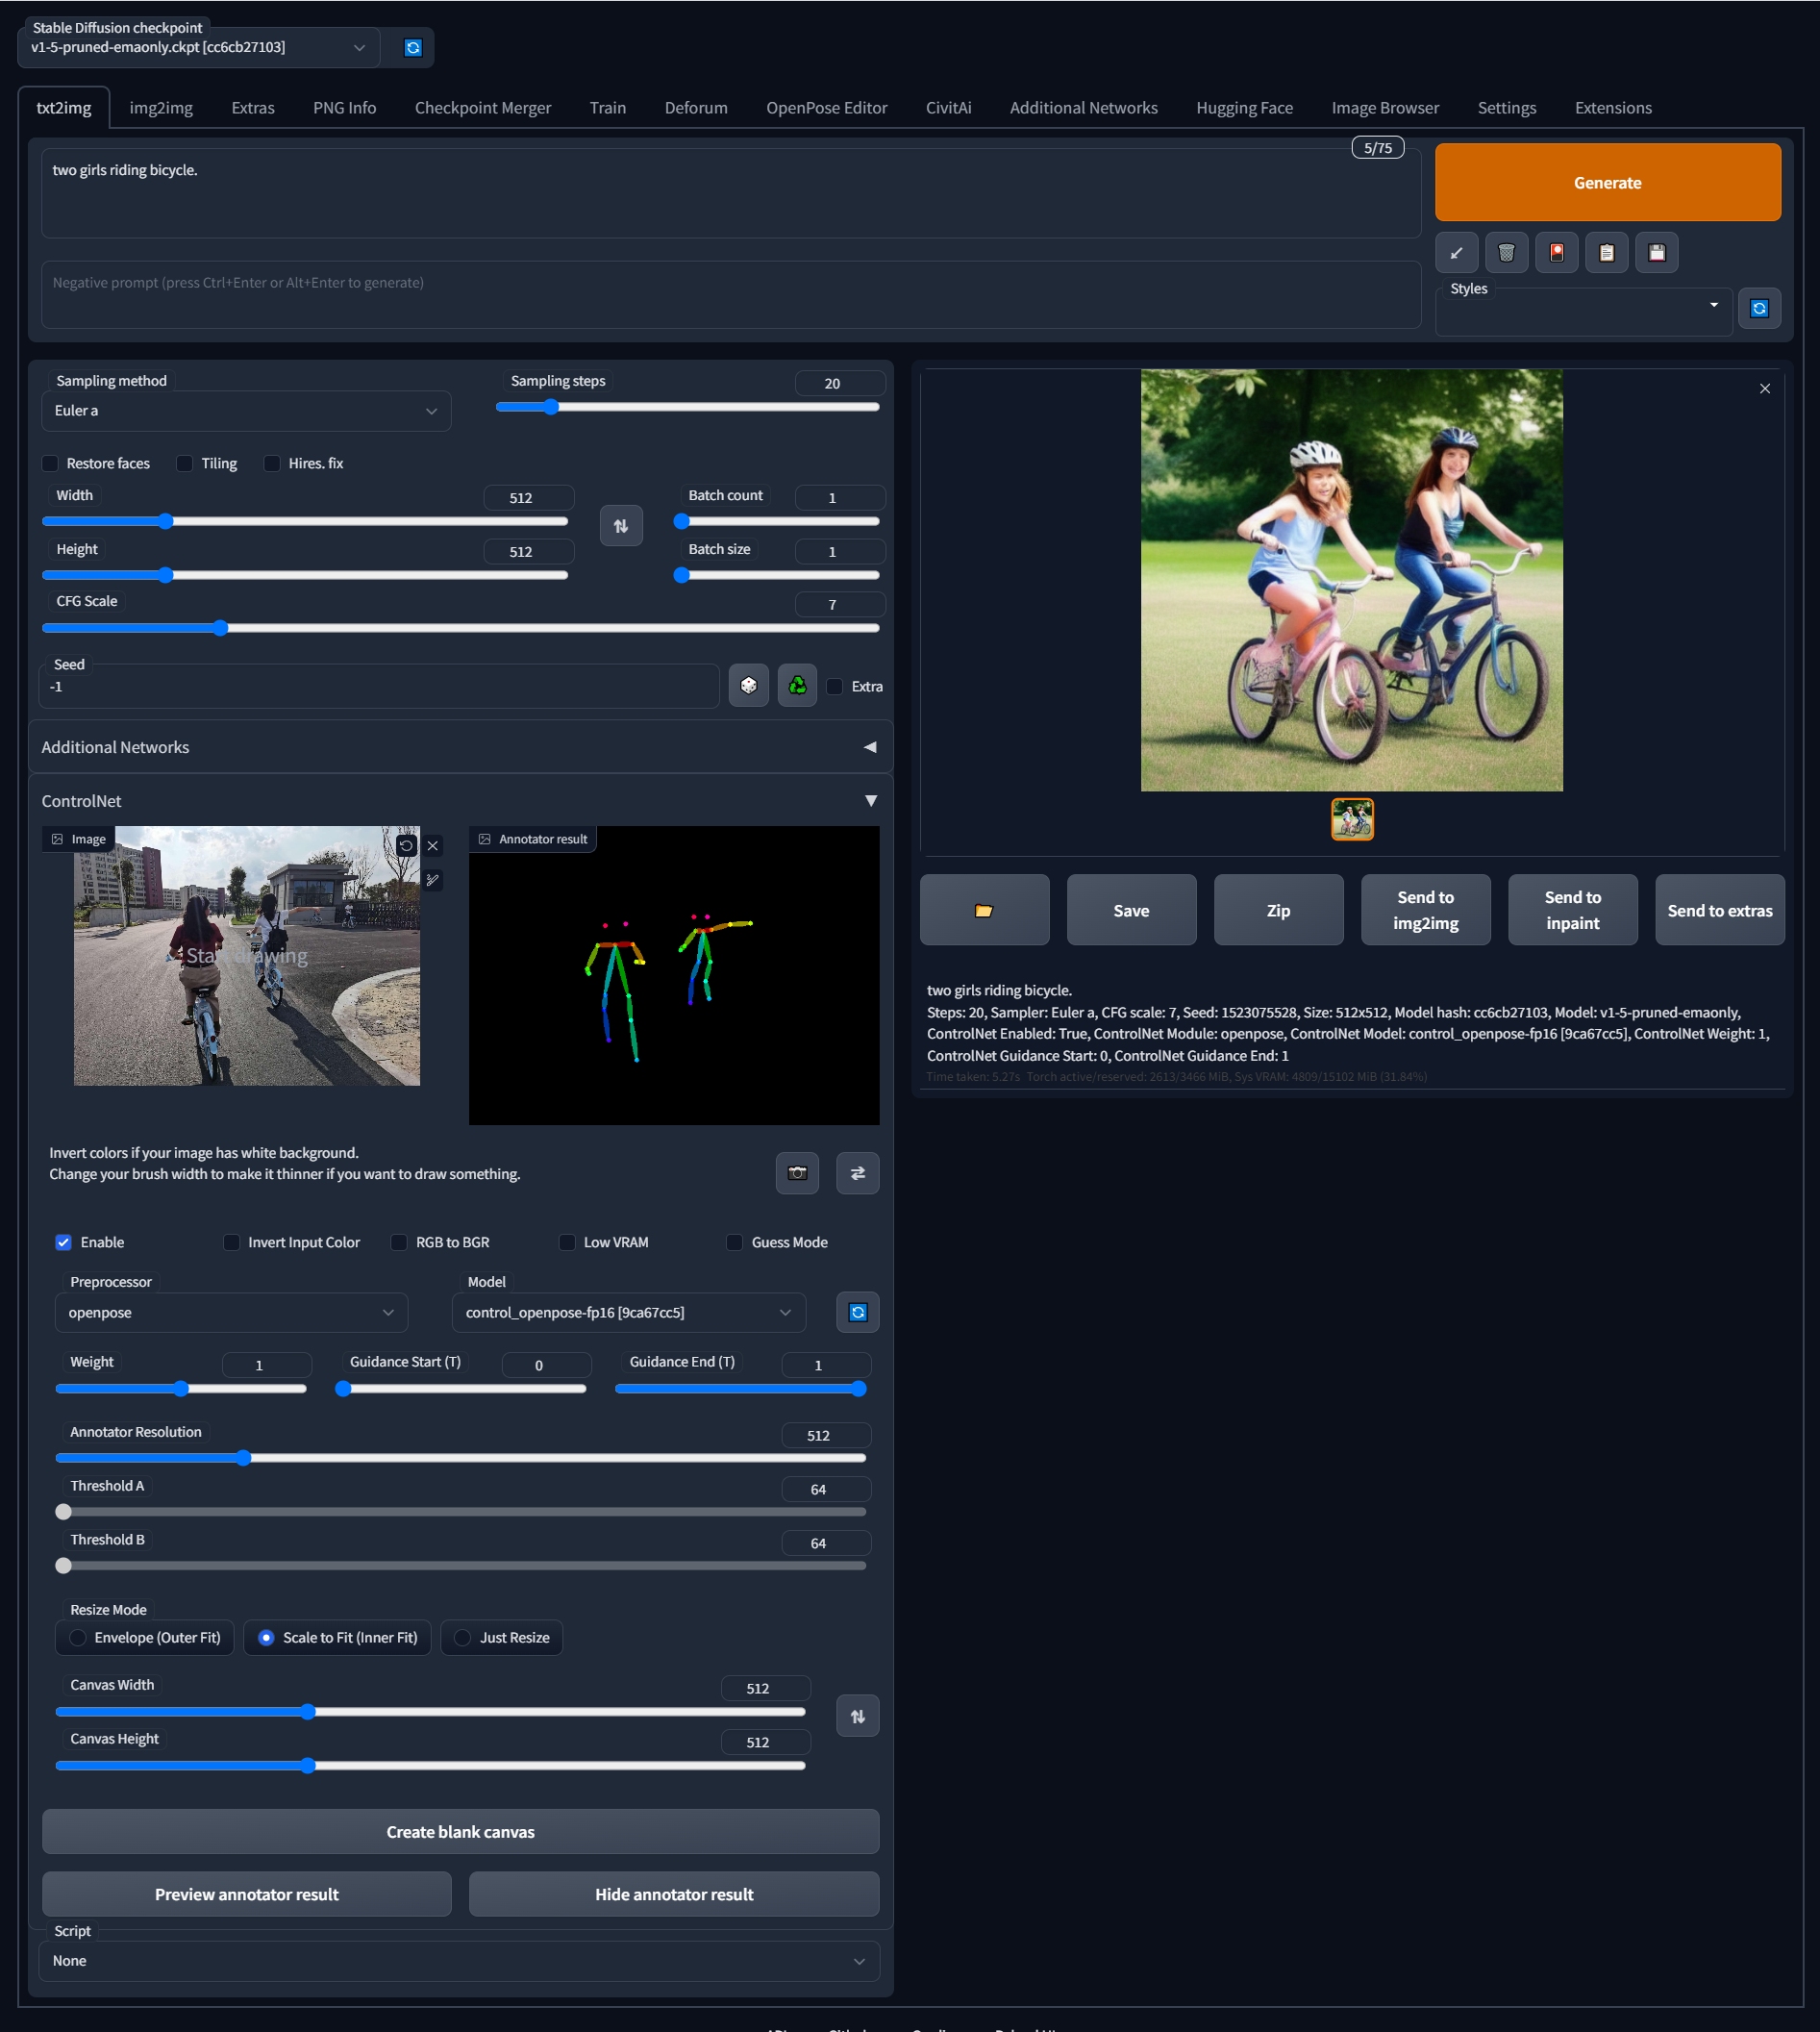Enable the Restore faces option

(50, 463)
